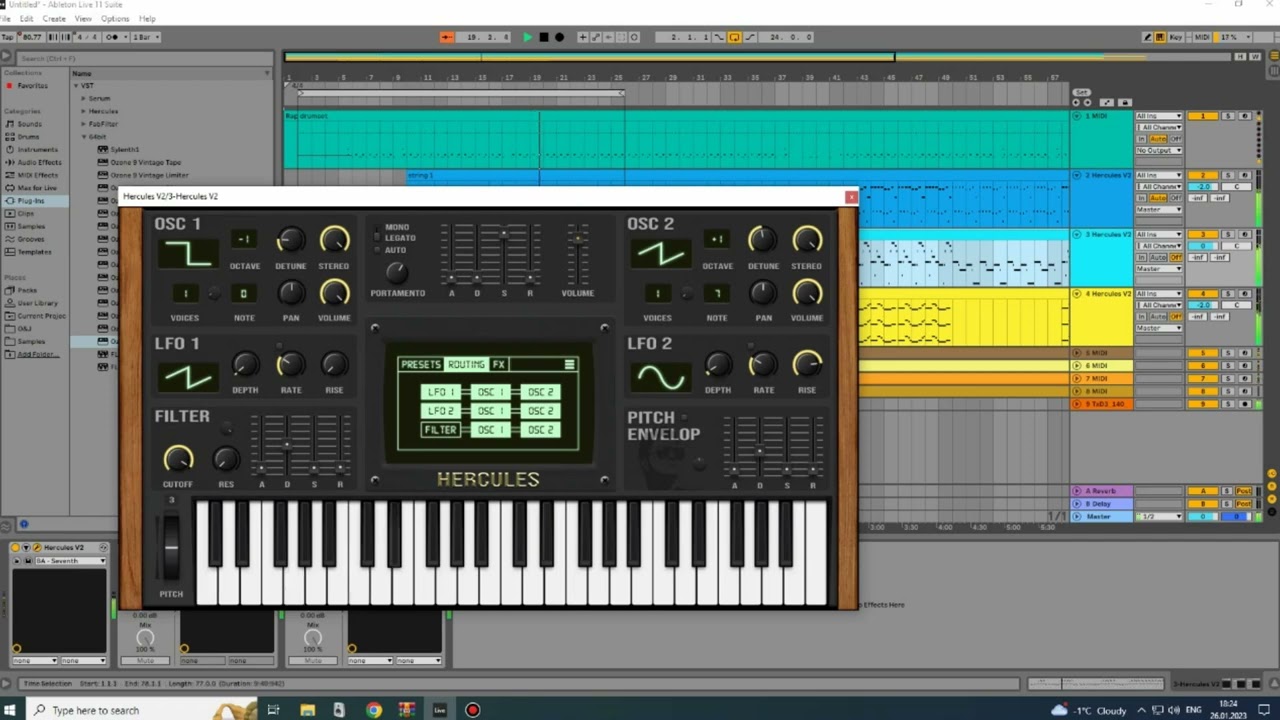The height and width of the screenshot is (720, 1280).
Task: Open the Options menu
Action: 115,18
